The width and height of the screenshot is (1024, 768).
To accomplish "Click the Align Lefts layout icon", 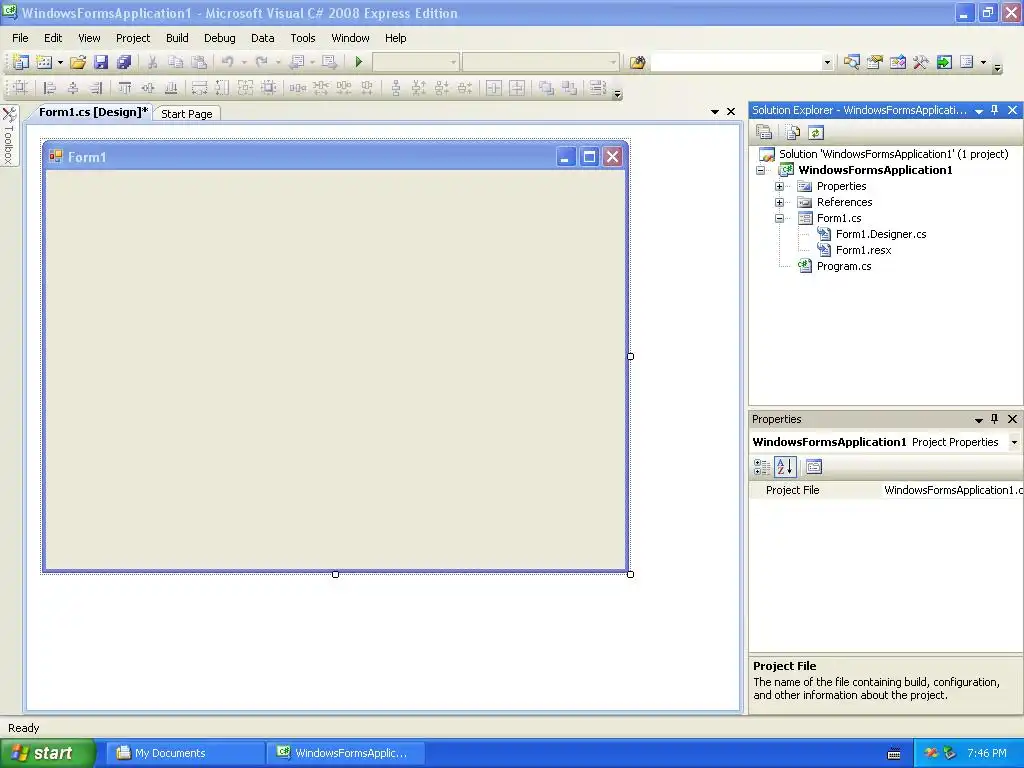I will tap(50, 88).
